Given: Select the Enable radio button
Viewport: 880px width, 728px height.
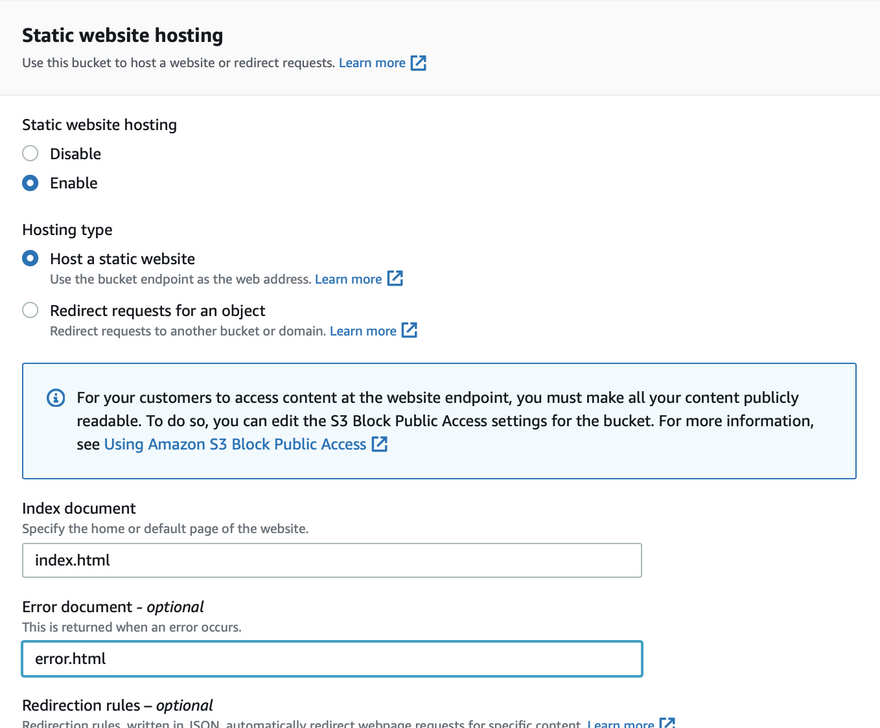Looking at the screenshot, I should [31, 183].
